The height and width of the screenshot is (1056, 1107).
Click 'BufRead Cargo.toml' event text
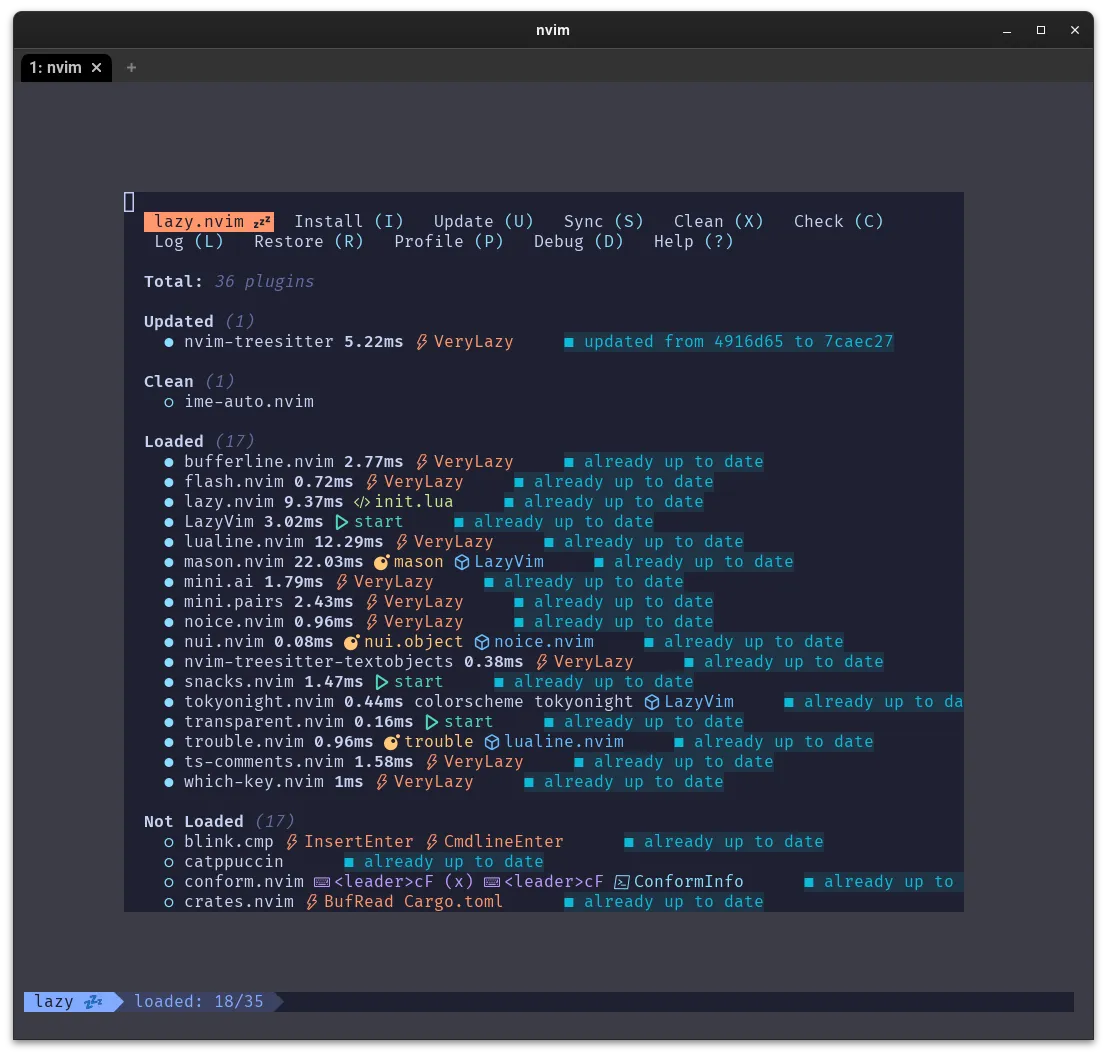pos(413,902)
